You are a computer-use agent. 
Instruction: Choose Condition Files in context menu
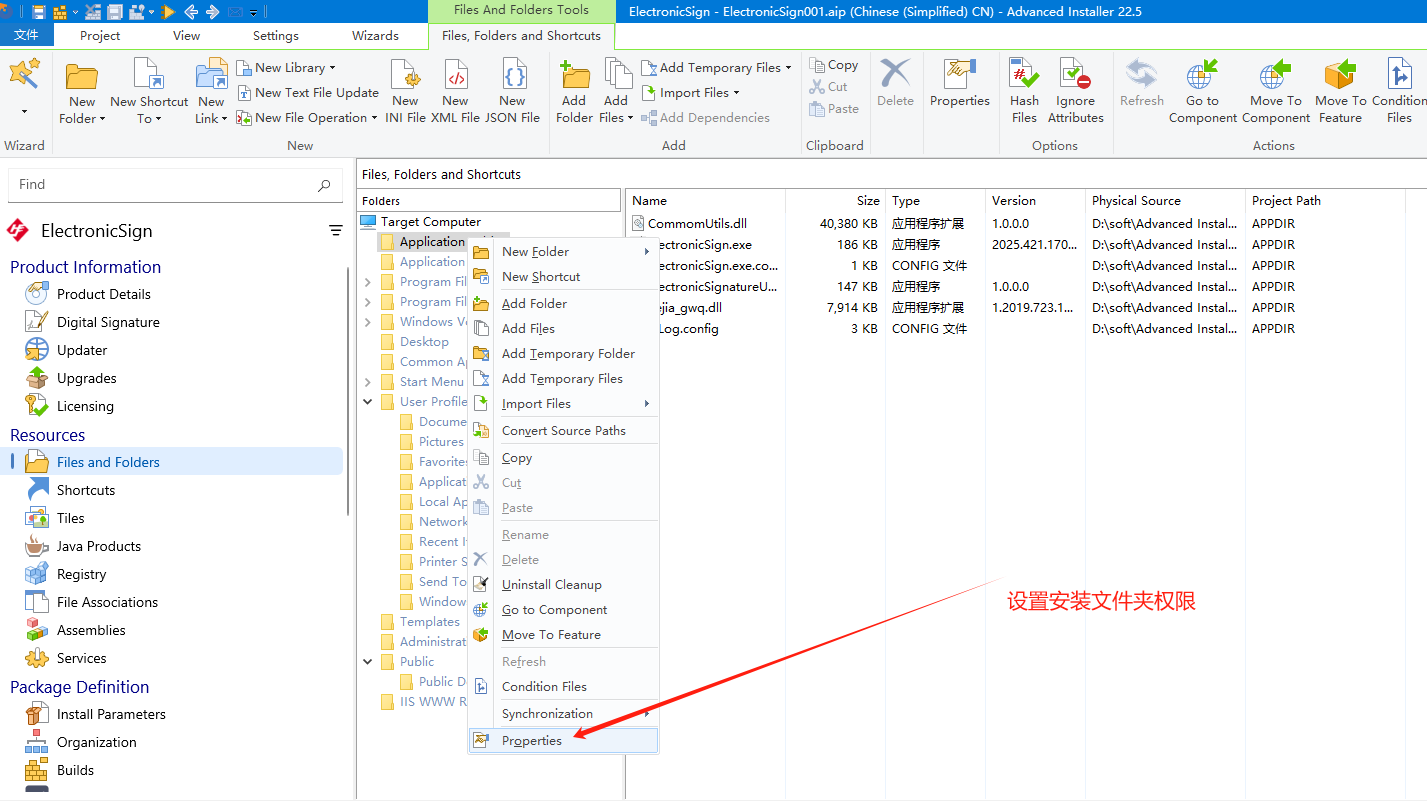(x=564, y=686)
